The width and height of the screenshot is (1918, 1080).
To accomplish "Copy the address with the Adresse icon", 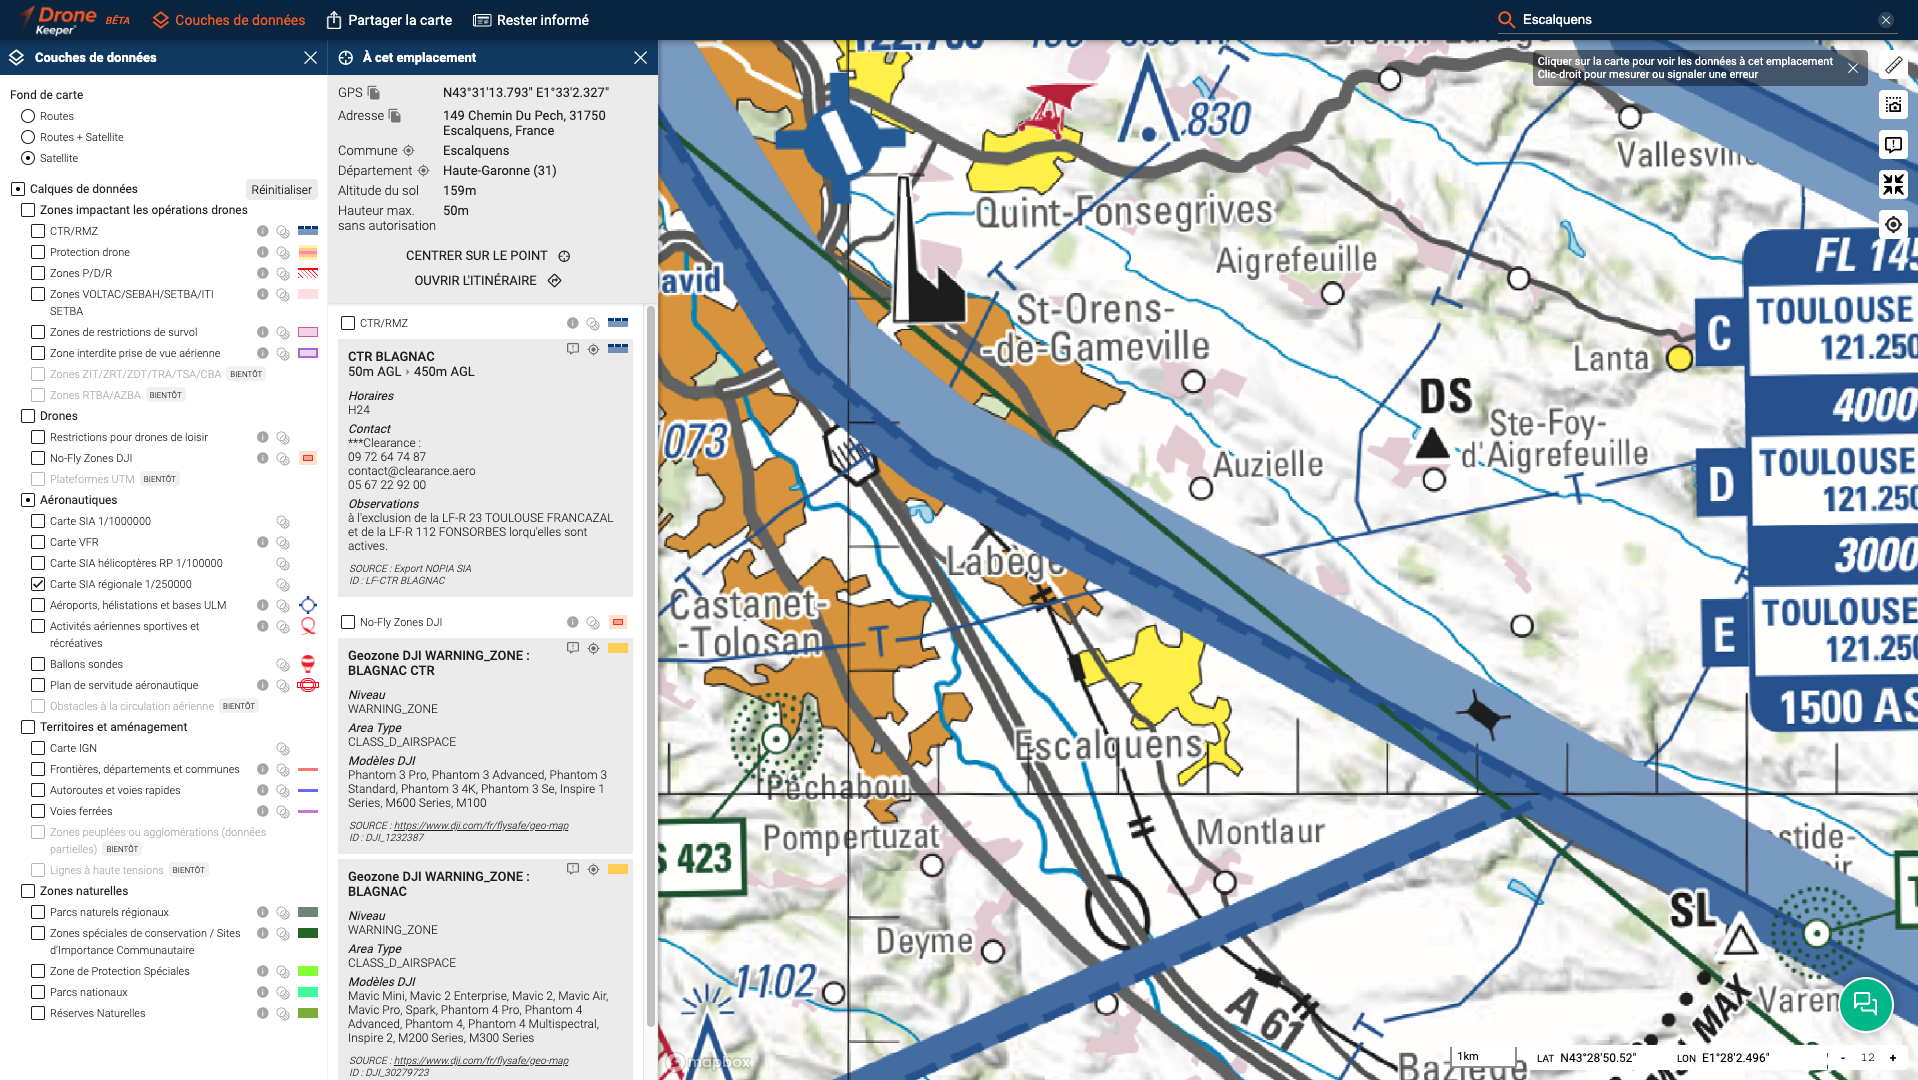I will pos(395,116).
